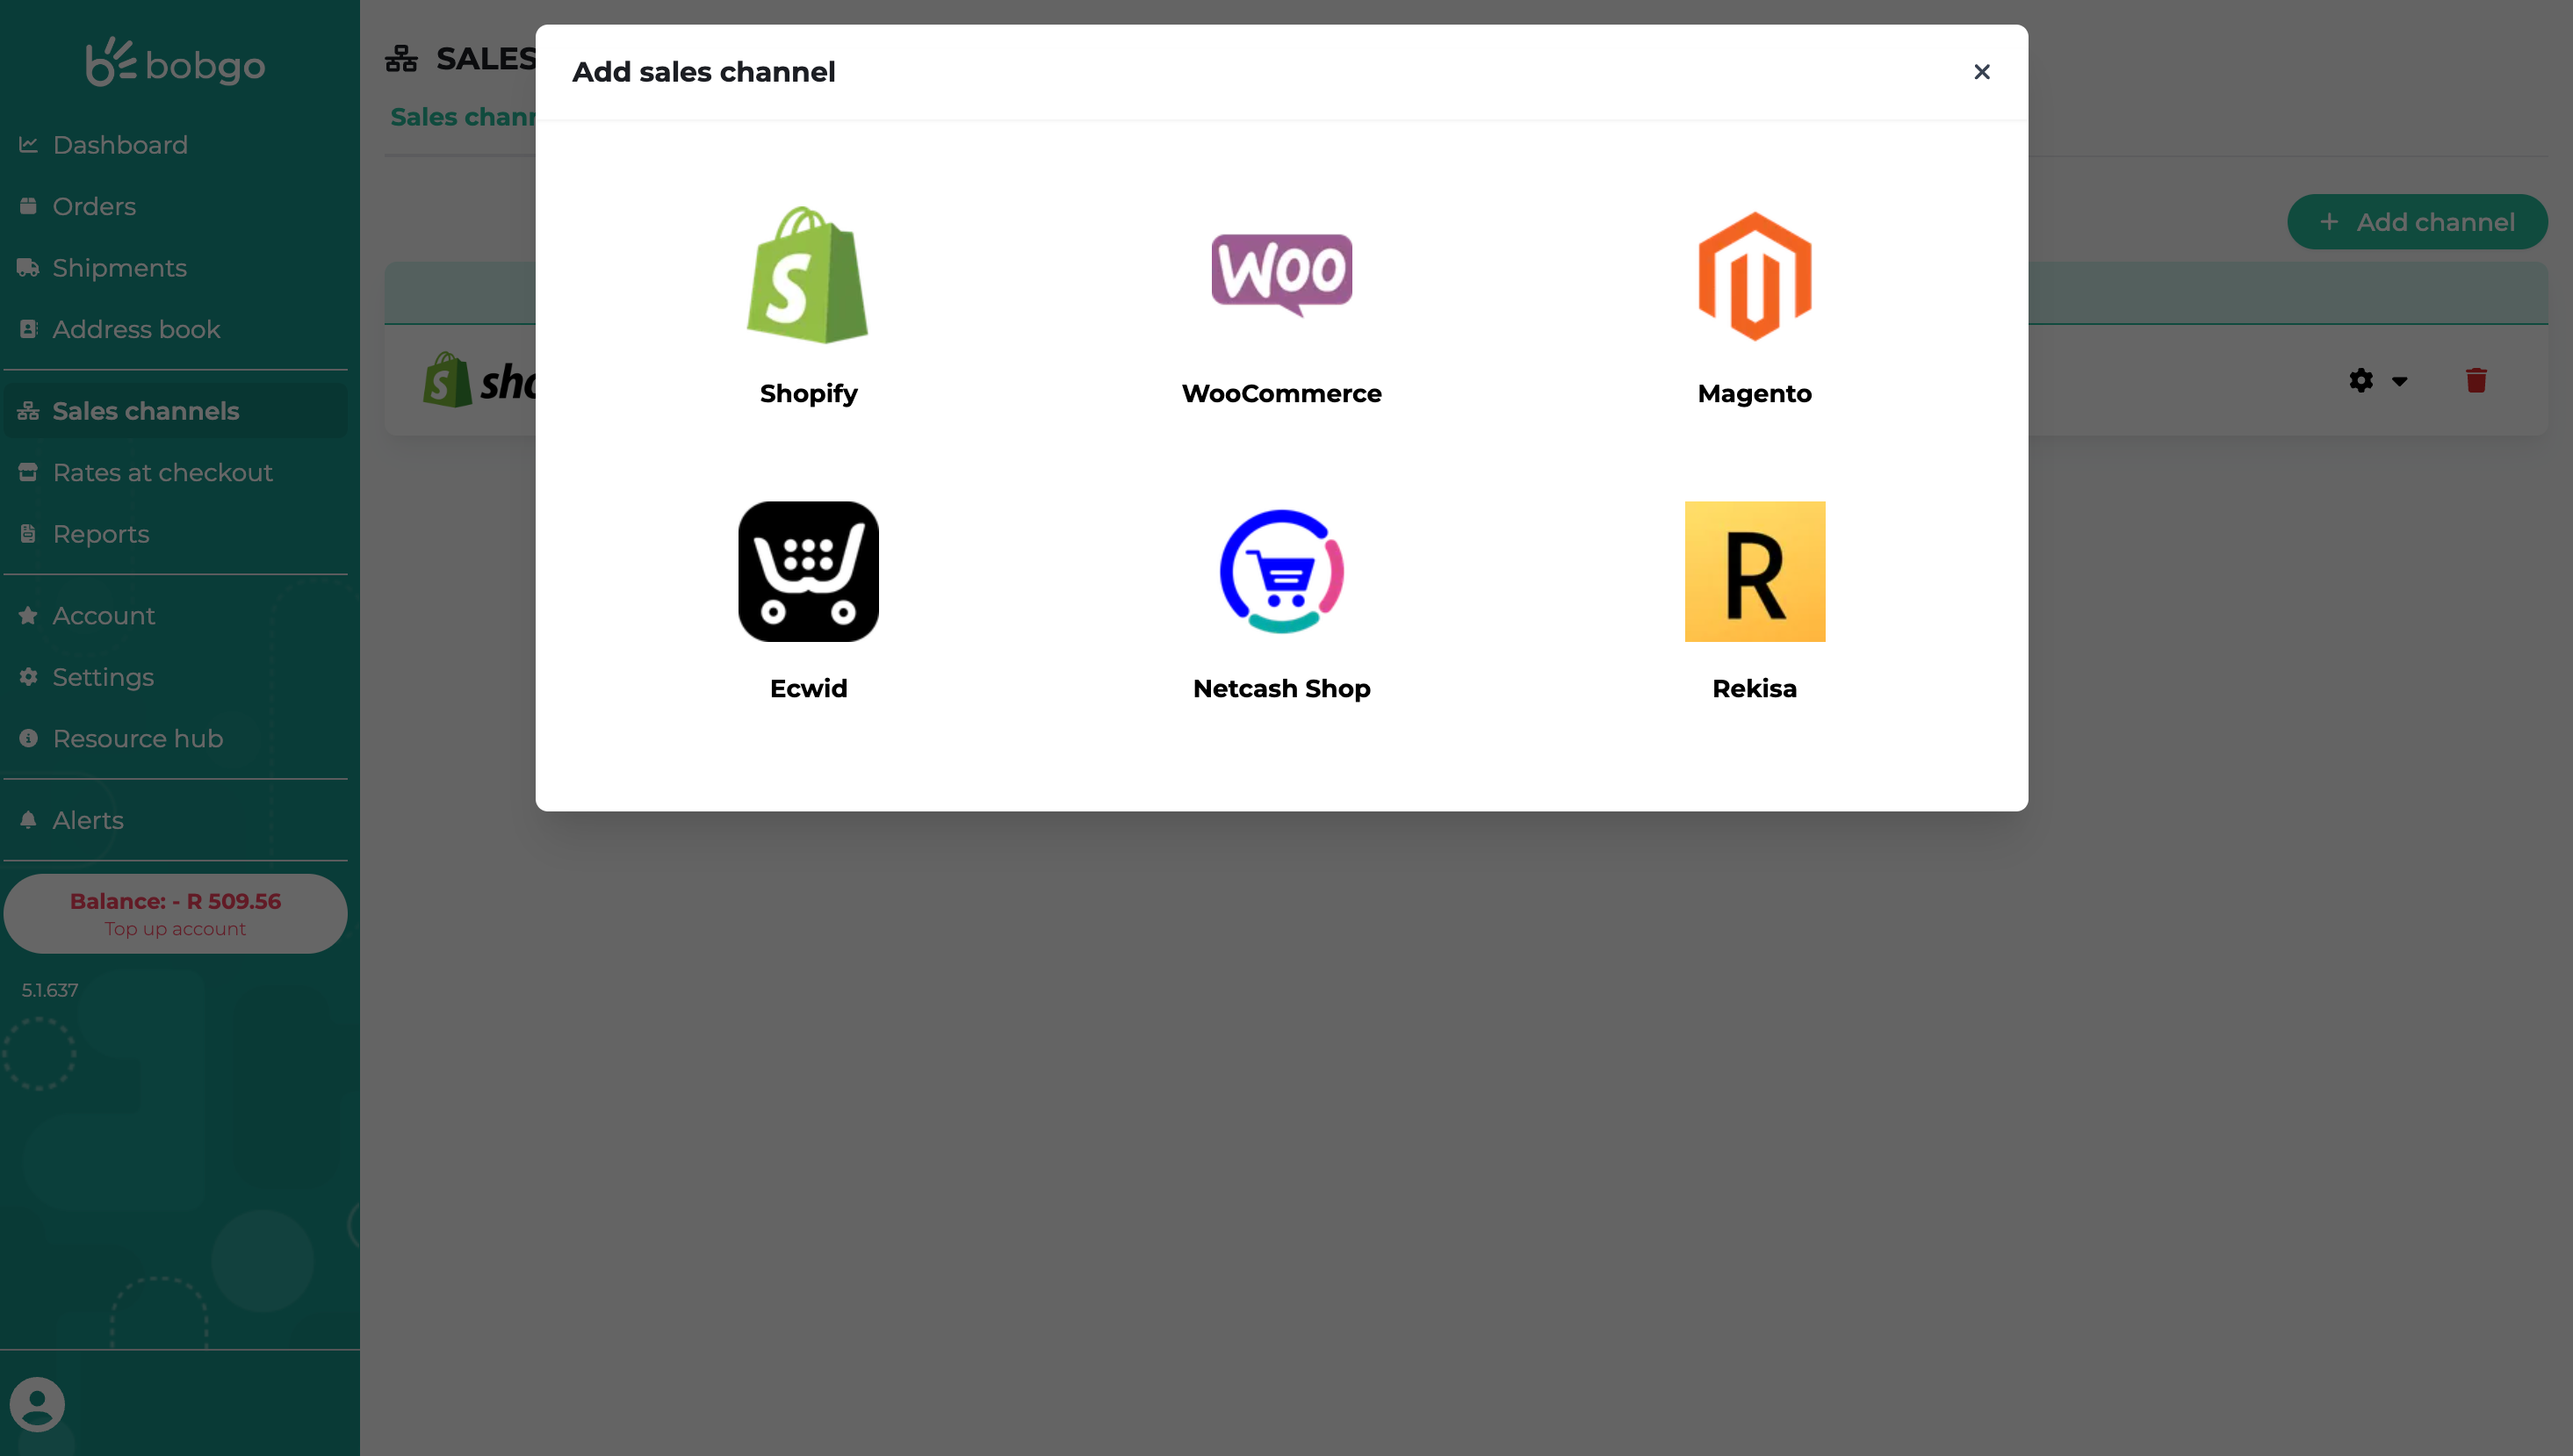Screen dimensions: 2573x1456
Task: Delete the Shopify channel with trash icon
Action: [2476, 380]
